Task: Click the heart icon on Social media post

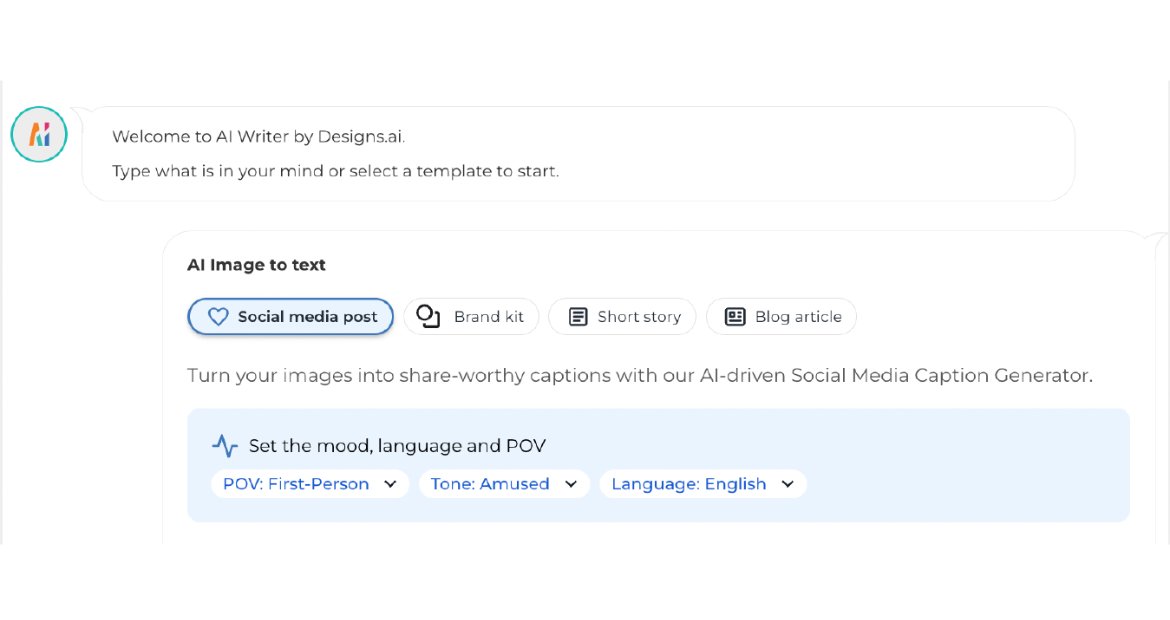Action: click(218, 316)
